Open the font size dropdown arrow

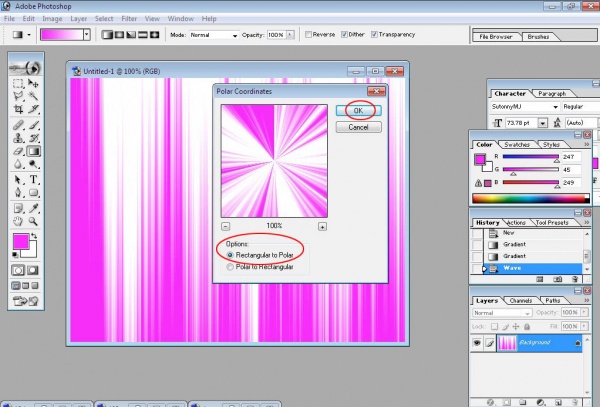[x=543, y=123]
